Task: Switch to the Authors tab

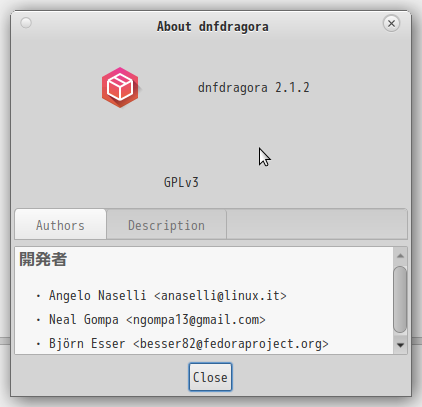Action: click(x=60, y=225)
